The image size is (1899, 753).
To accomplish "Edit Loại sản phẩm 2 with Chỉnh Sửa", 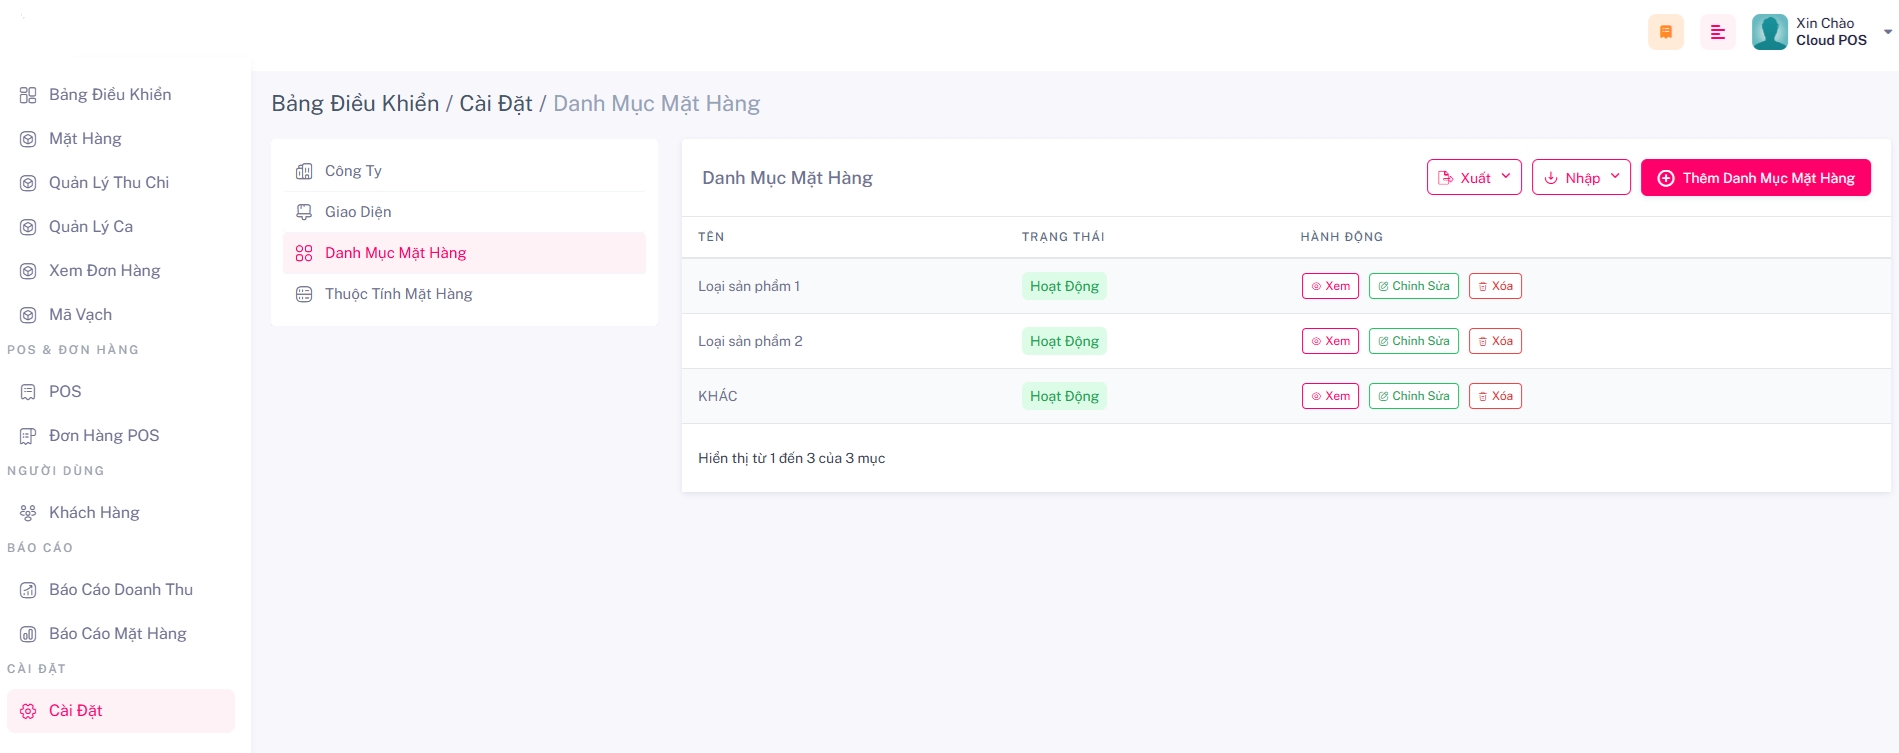I will tap(1413, 341).
